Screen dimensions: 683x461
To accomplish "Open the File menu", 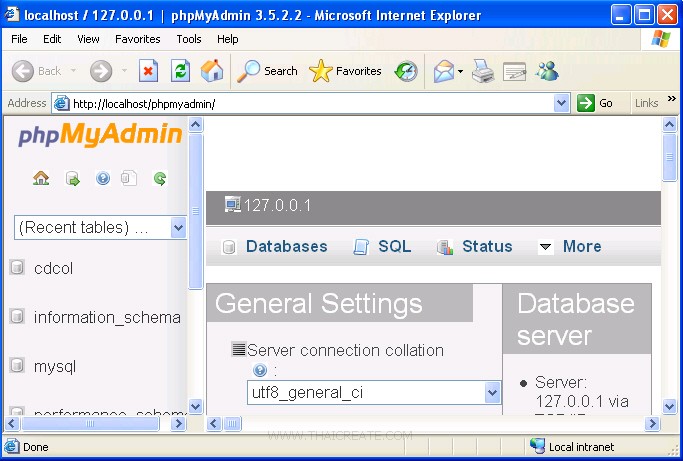I will pyautogui.click(x=19, y=39).
